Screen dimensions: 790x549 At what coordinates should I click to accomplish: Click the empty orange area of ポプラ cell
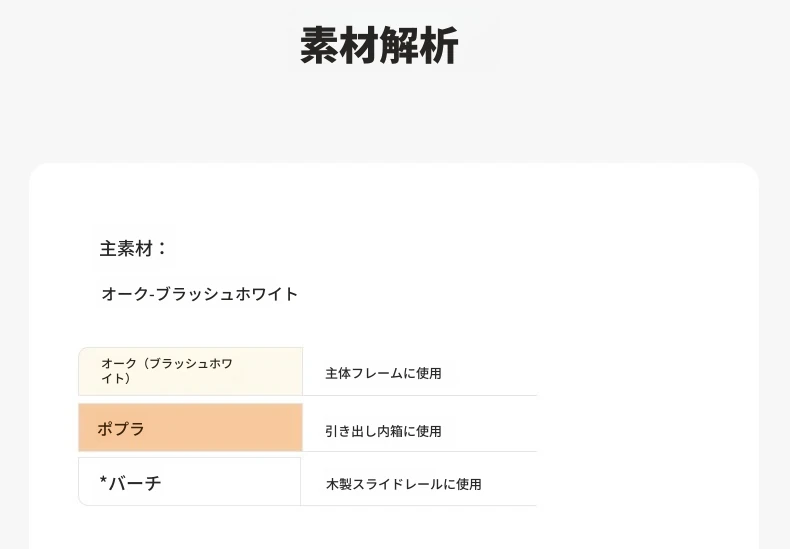point(230,428)
